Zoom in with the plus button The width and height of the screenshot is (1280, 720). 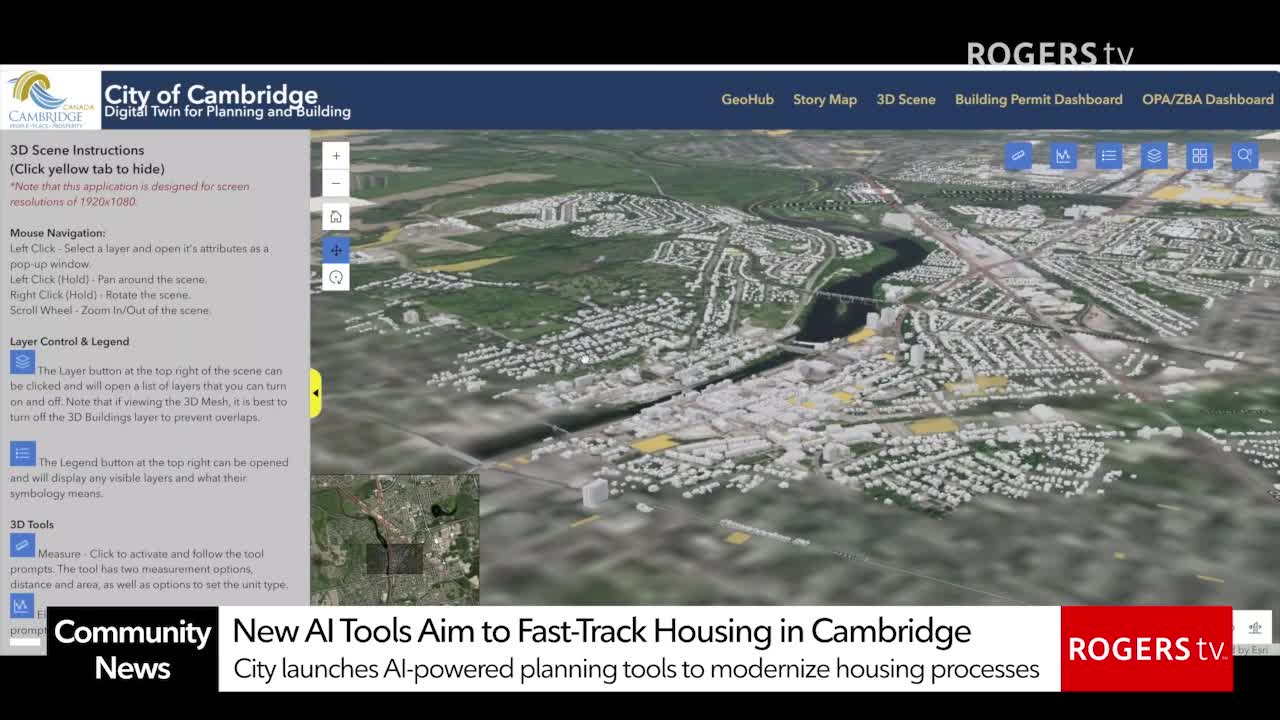point(336,156)
